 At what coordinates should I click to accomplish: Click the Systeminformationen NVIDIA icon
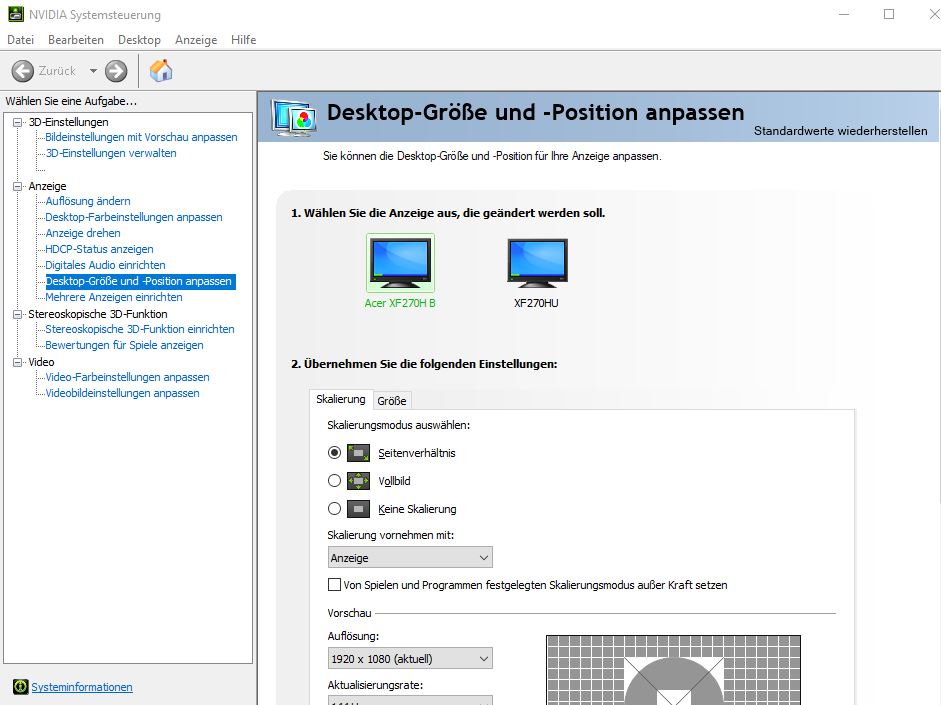coord(20,686)
